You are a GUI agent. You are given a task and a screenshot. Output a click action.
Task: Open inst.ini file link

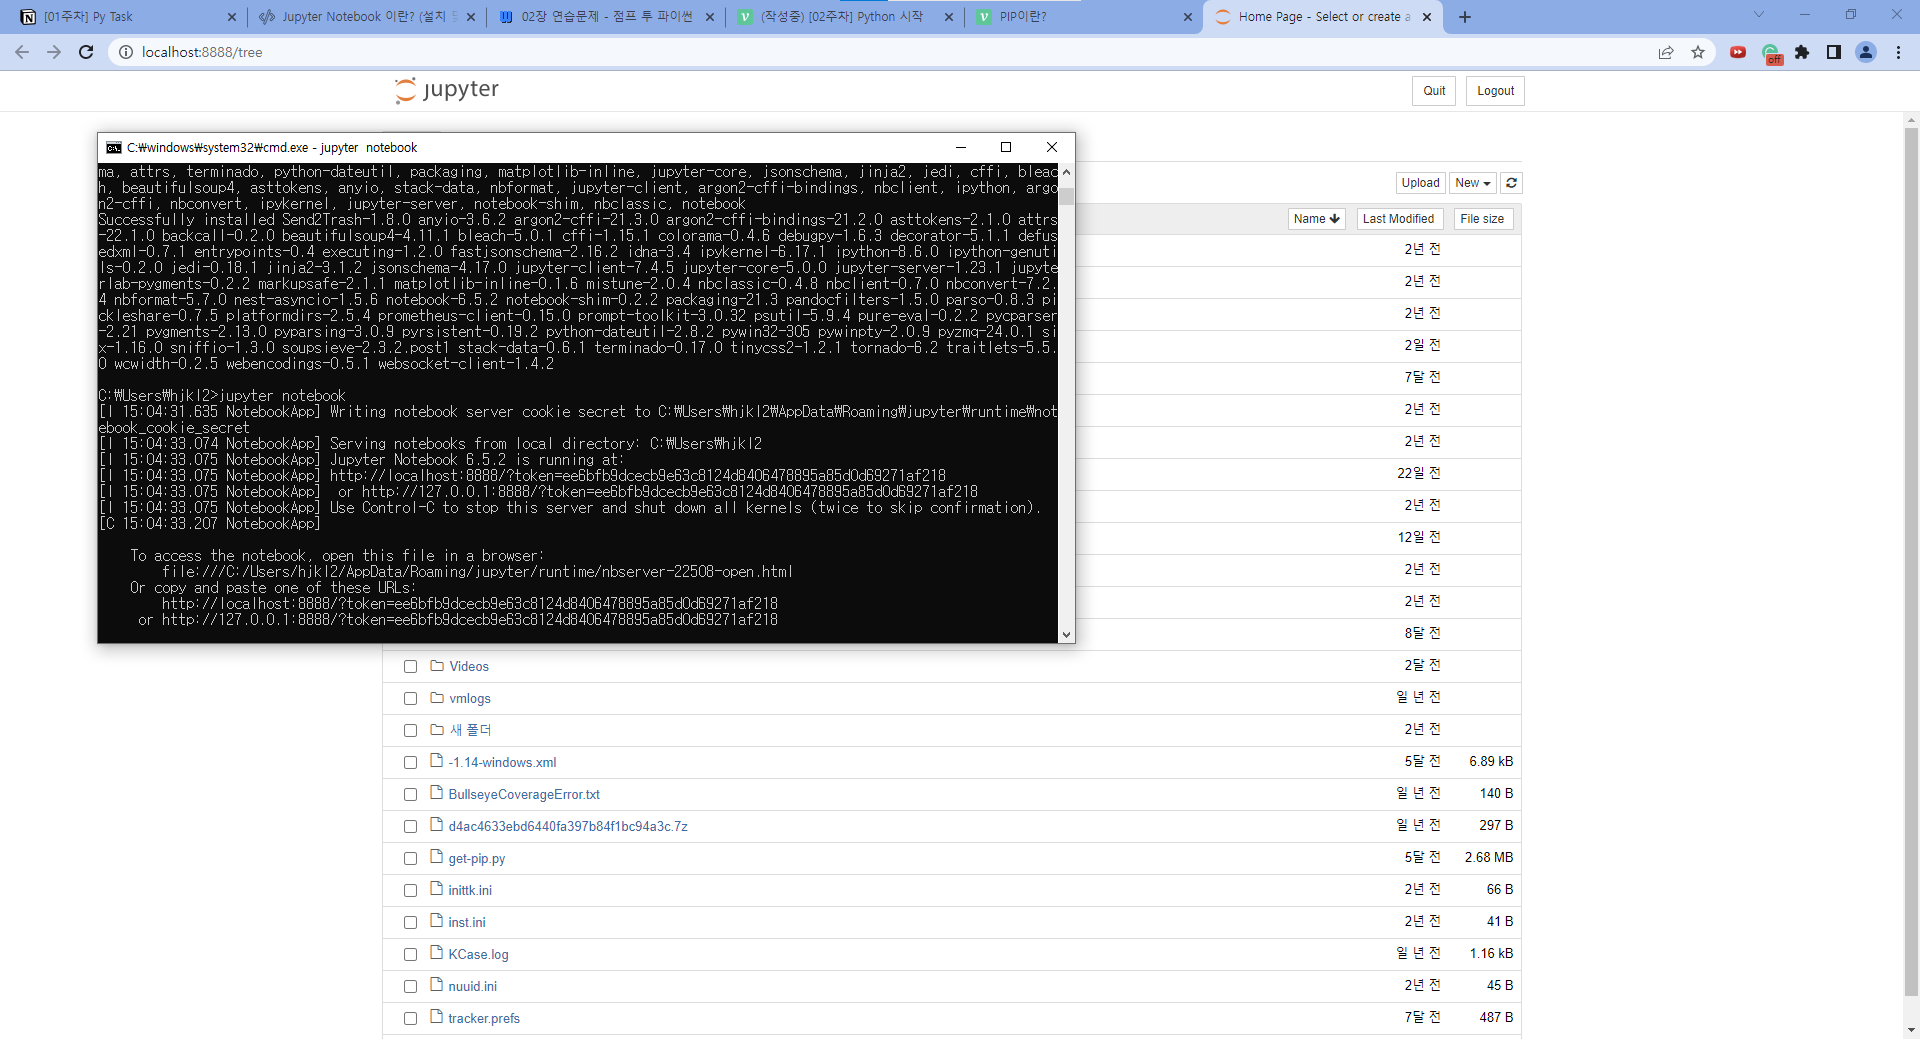point(467,923)
